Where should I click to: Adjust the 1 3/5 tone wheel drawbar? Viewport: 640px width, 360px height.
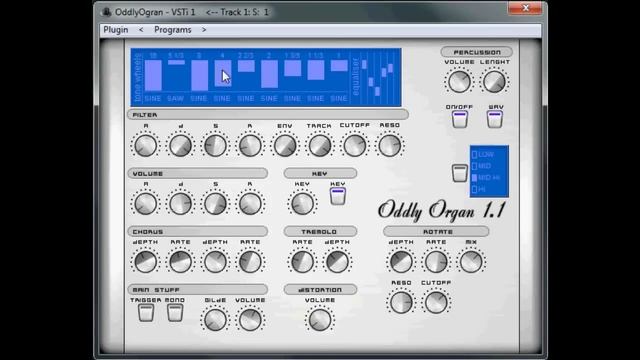(293, 68)
